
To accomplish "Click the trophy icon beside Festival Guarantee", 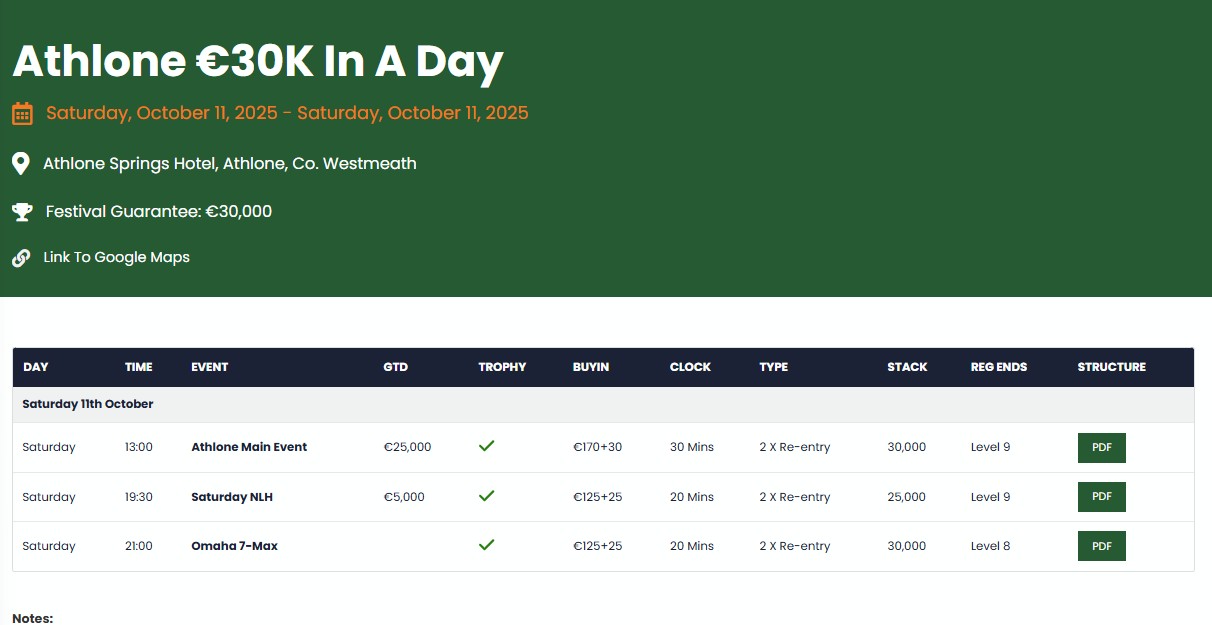I will point(22,212).
